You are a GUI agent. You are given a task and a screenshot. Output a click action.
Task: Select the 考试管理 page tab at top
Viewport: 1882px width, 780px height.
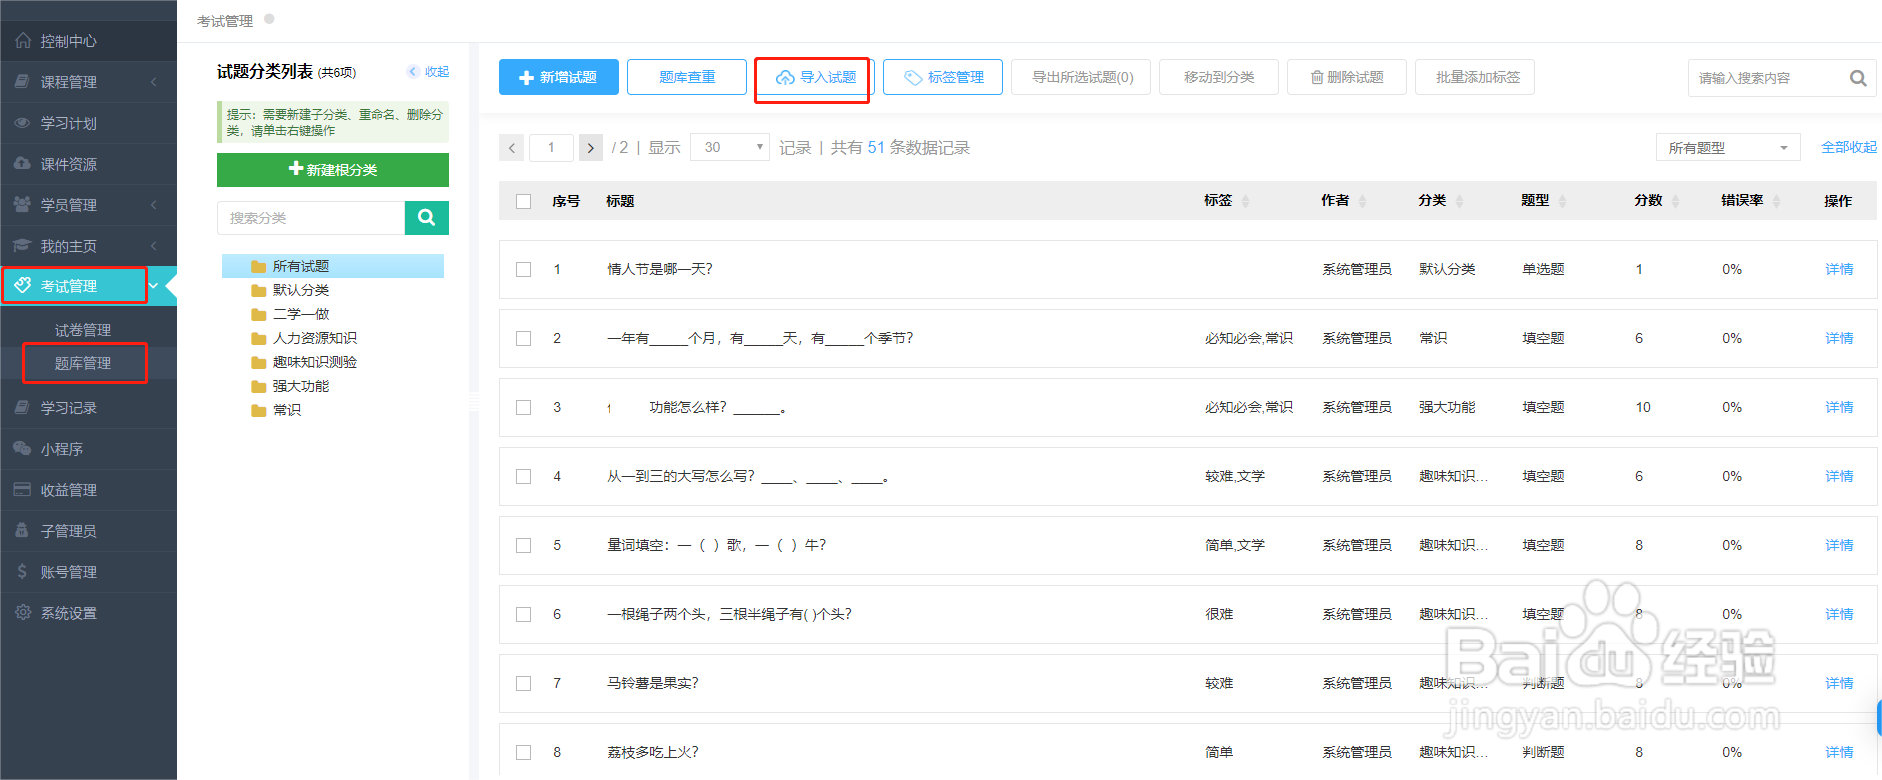point(225,21)
